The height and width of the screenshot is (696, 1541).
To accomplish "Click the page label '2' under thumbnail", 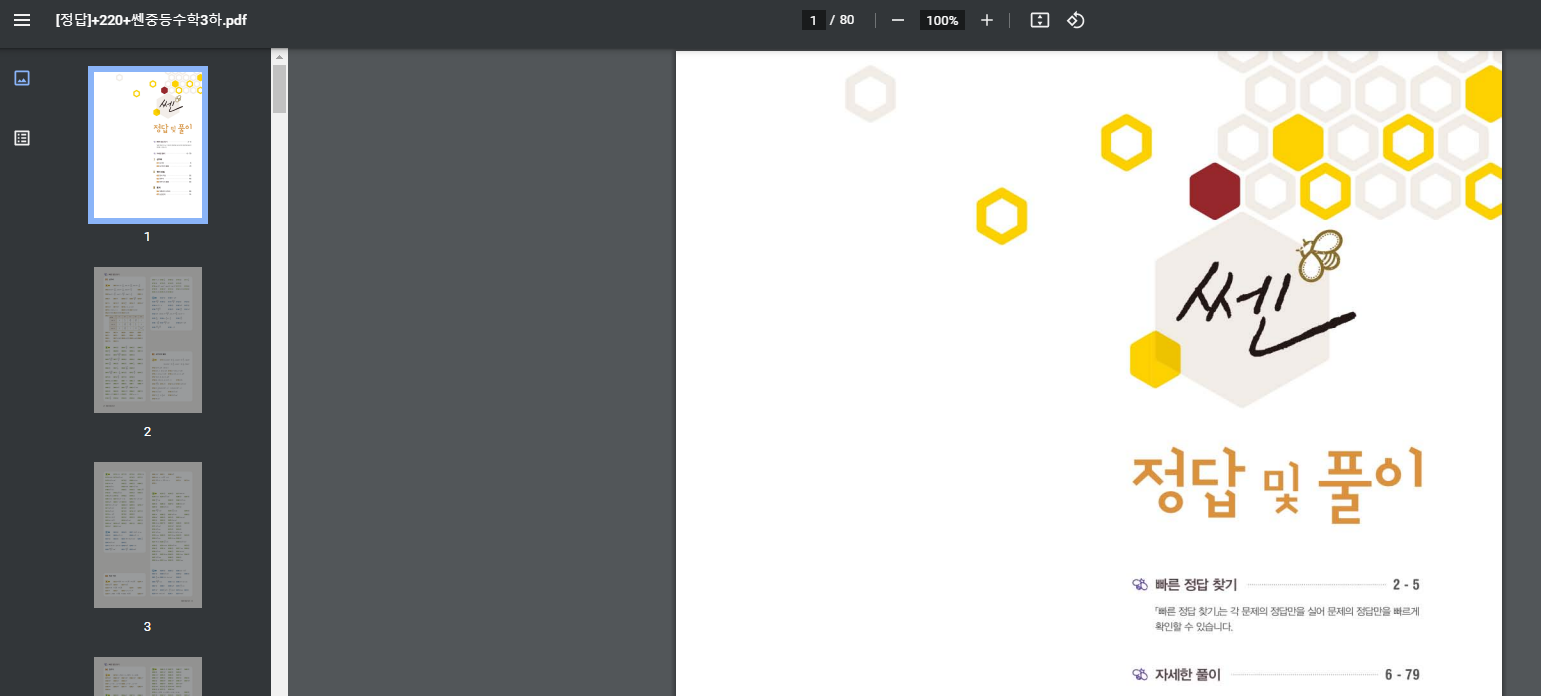I will (x=147, y=431).
